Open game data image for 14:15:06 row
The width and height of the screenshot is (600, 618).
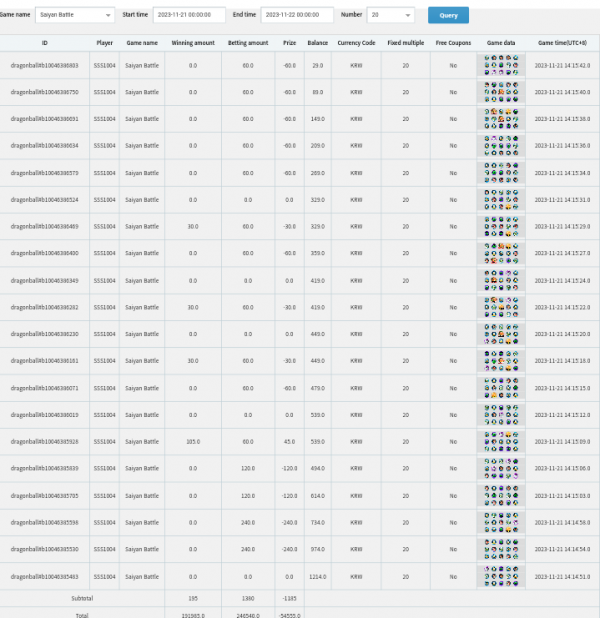(x=501, y=468)
